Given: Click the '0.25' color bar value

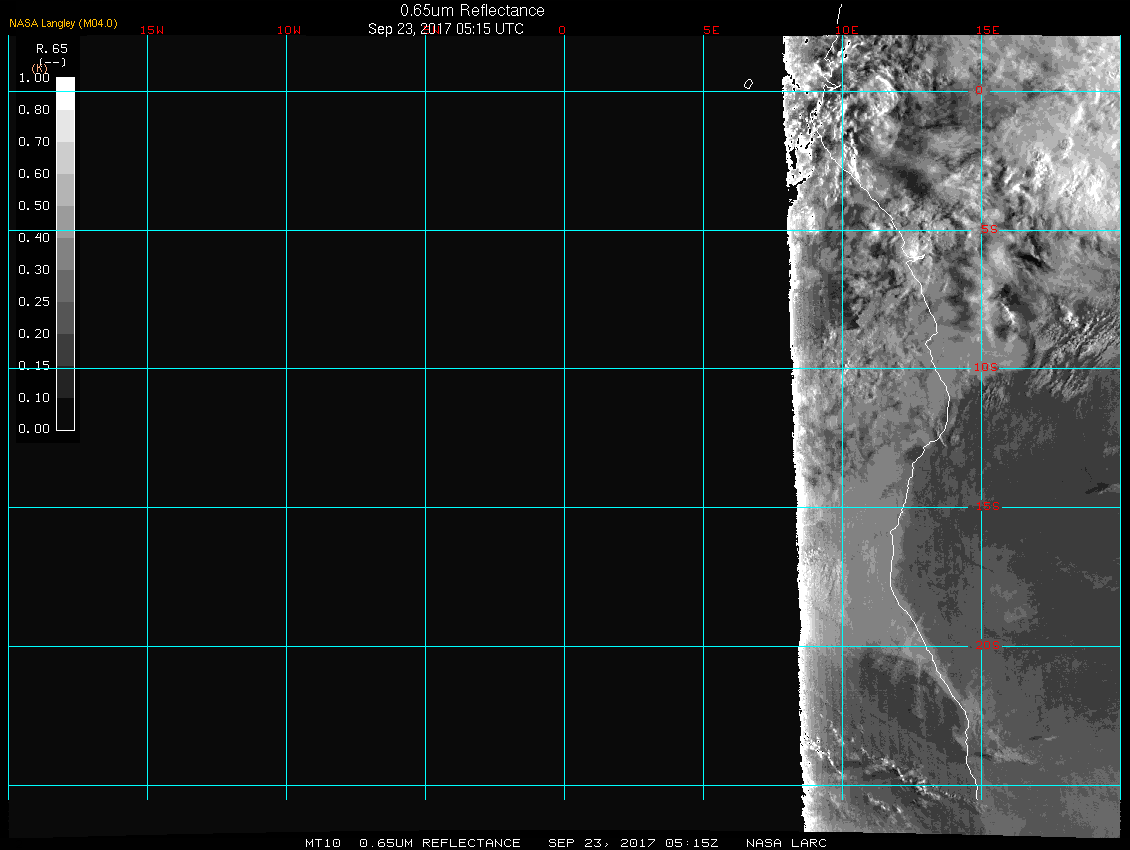Looking at the screenshot, I should [x=34, y=301].
